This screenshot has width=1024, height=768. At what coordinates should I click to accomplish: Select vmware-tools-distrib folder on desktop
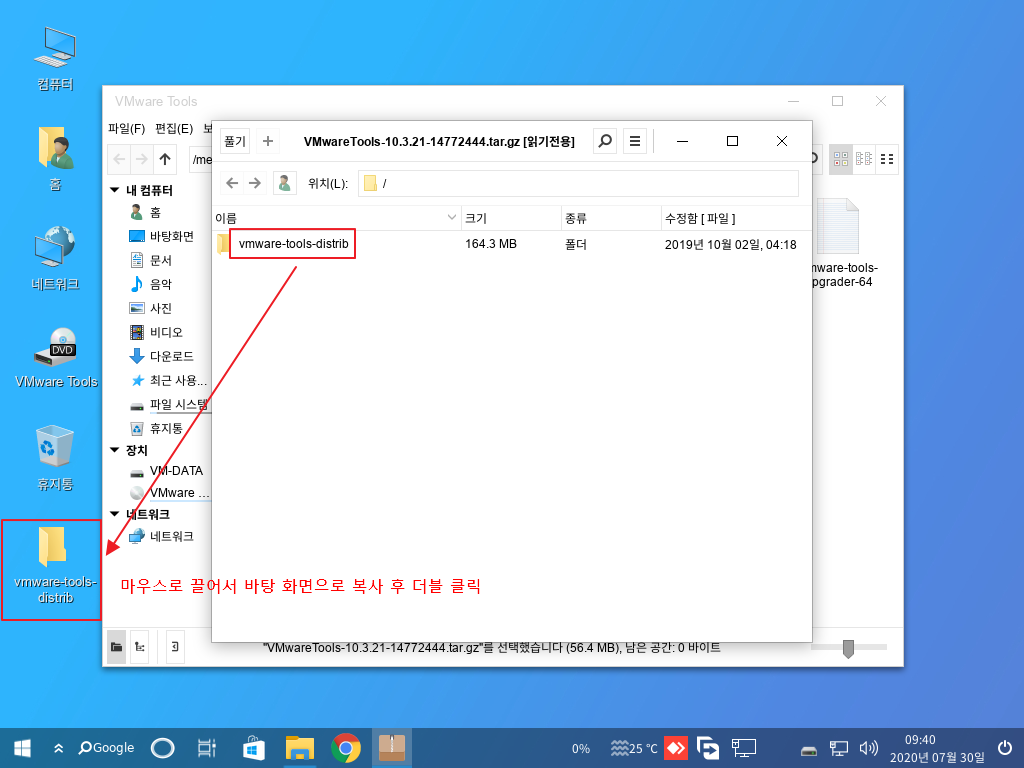(55, 566)
